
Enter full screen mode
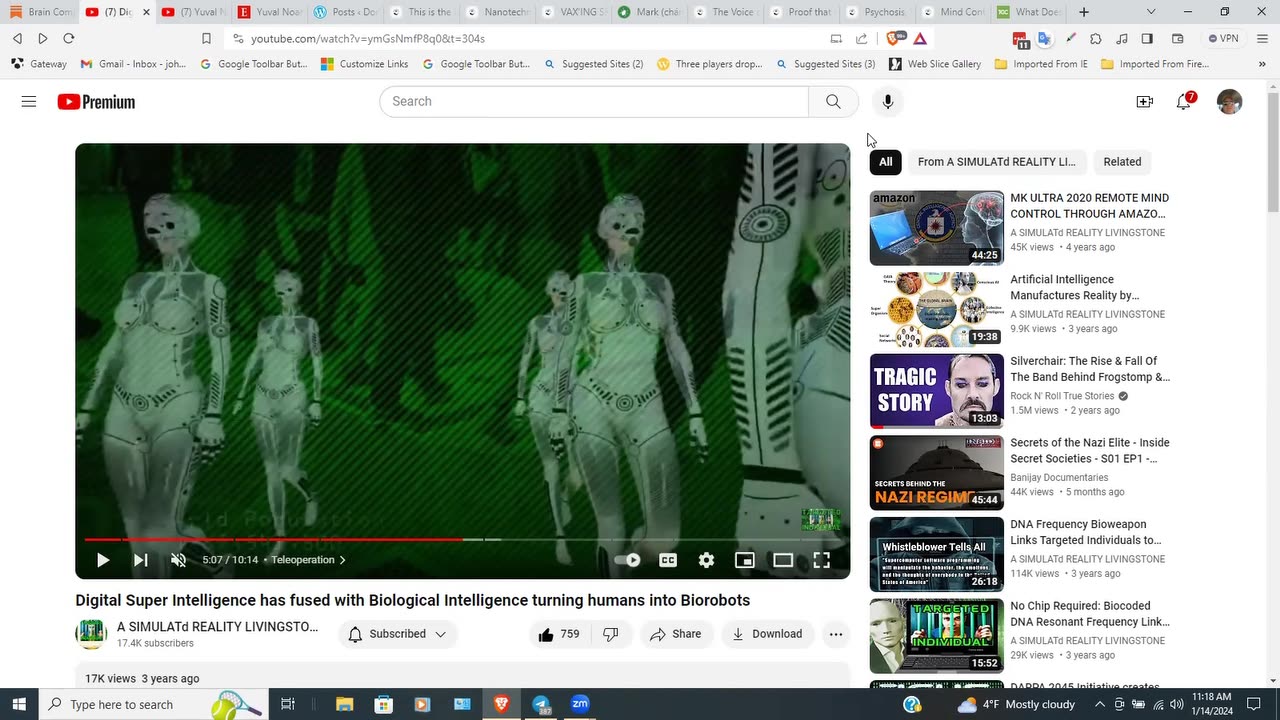(821, 560)
